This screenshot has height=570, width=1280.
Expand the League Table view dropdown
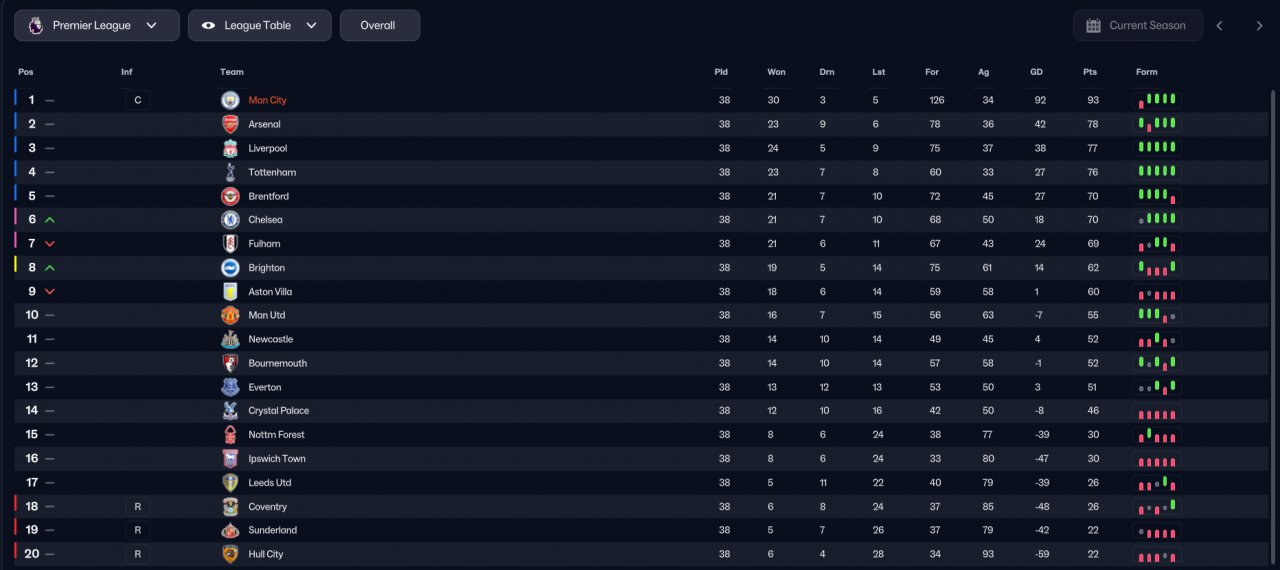tap(260, 25)
